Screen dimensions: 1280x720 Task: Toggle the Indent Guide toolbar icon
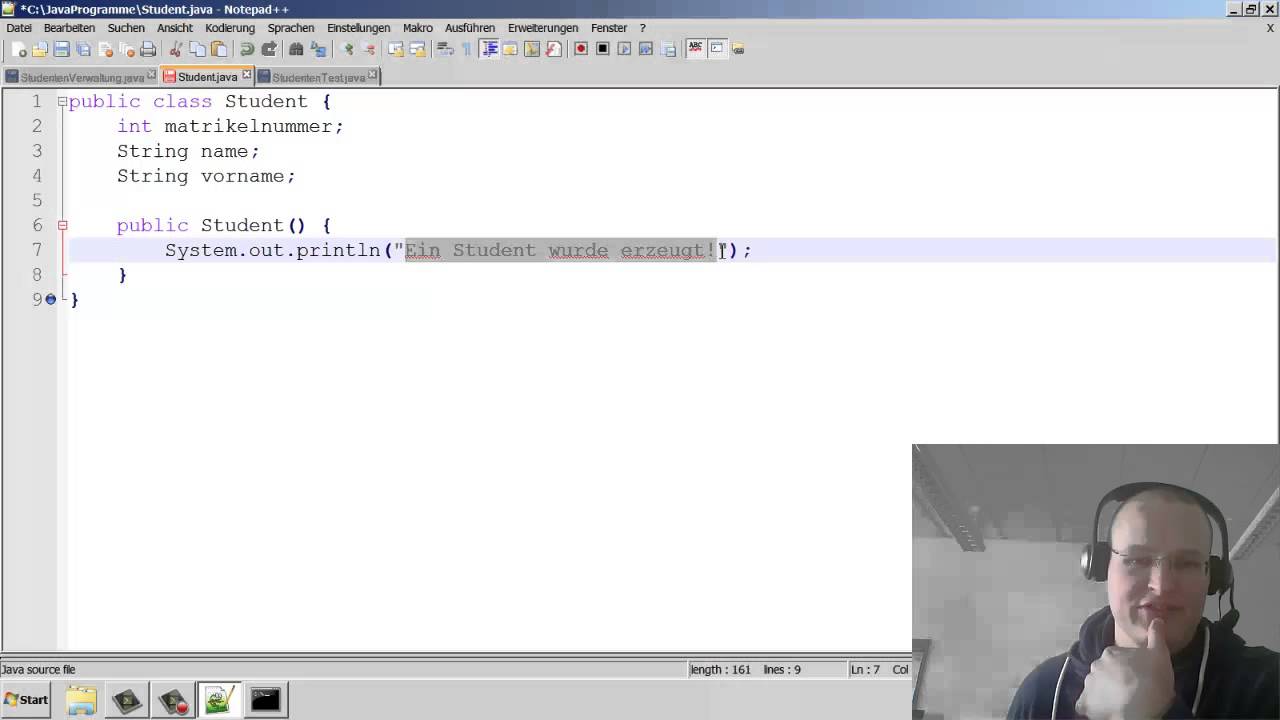(490, 49)
